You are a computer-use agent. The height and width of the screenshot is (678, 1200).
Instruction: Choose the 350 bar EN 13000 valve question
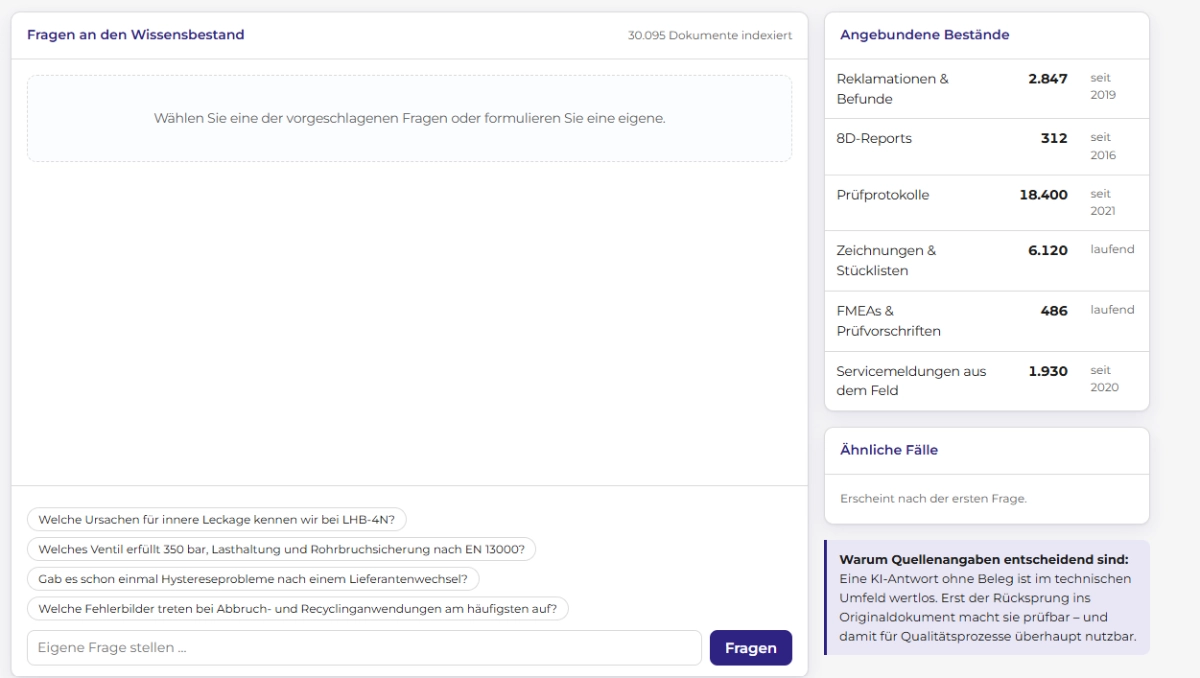pos(281,549)
